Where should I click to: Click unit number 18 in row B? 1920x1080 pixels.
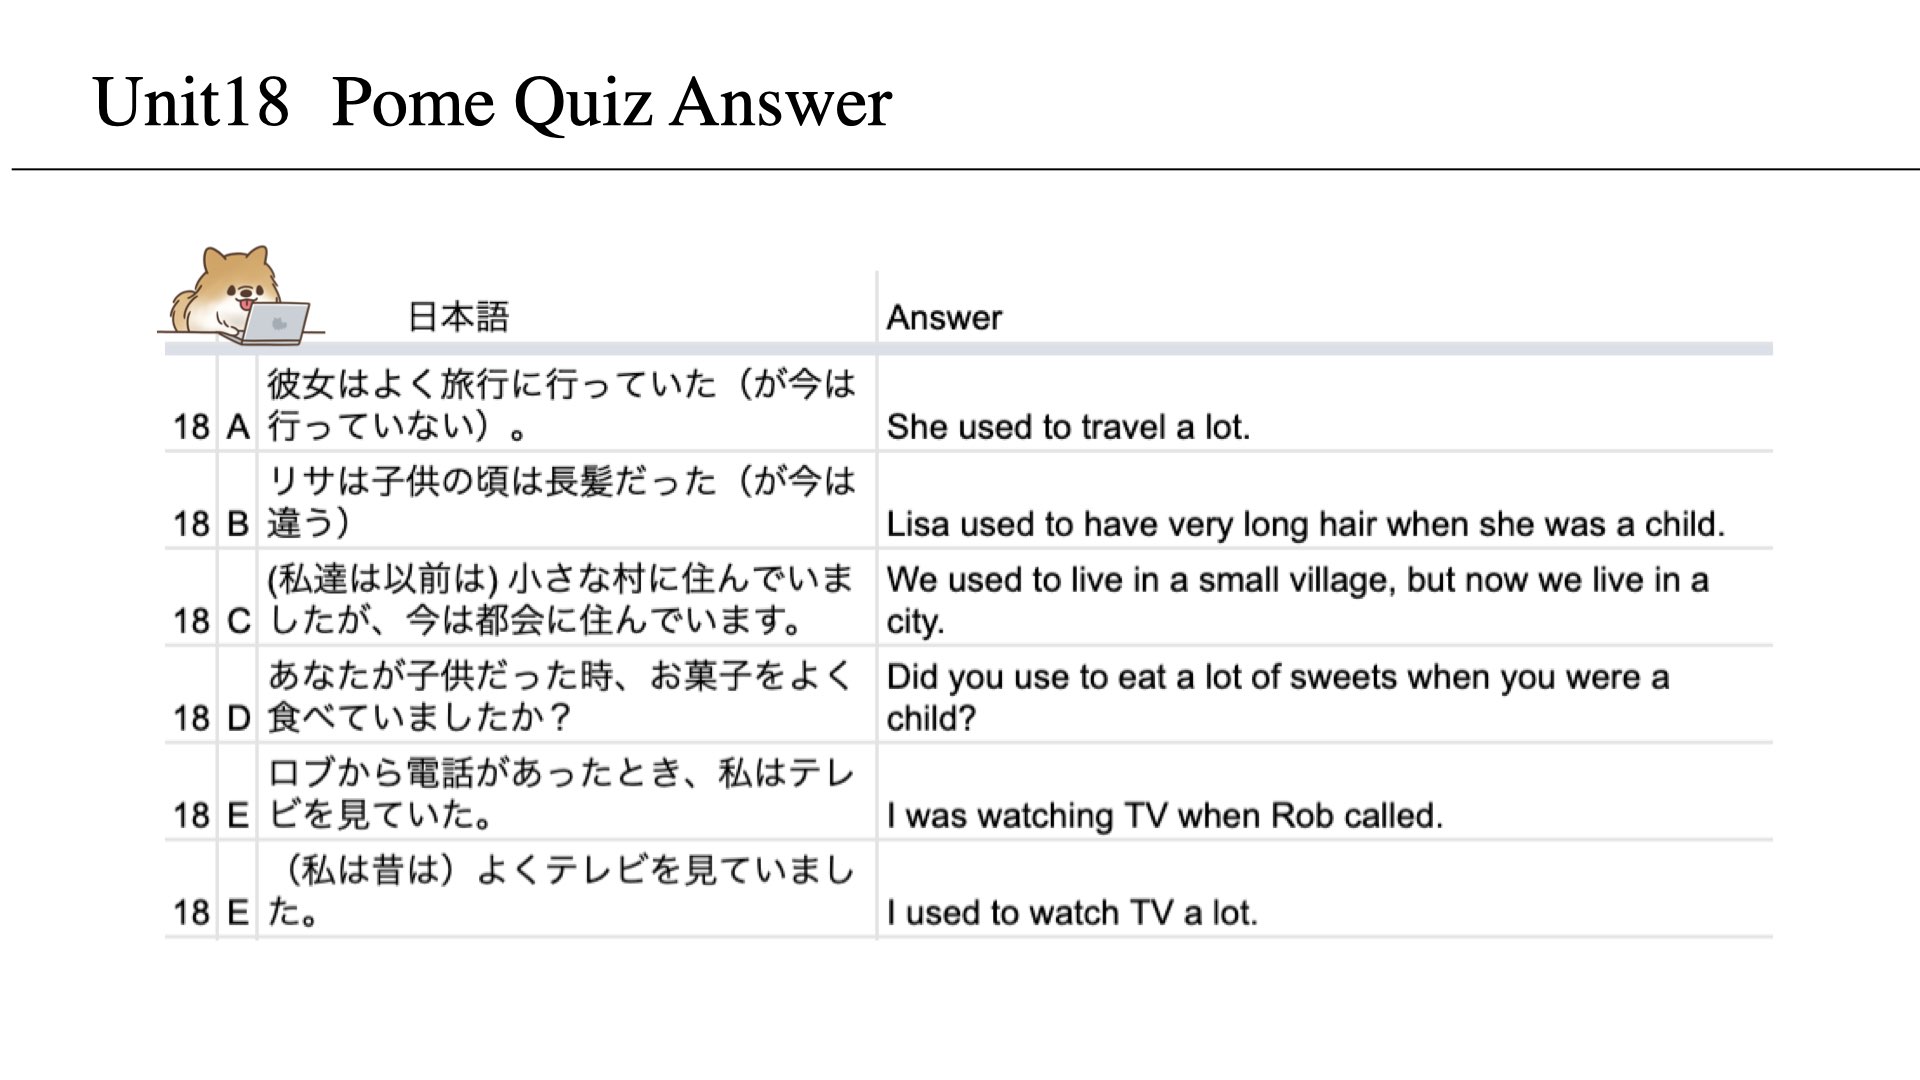pos(191,524)
